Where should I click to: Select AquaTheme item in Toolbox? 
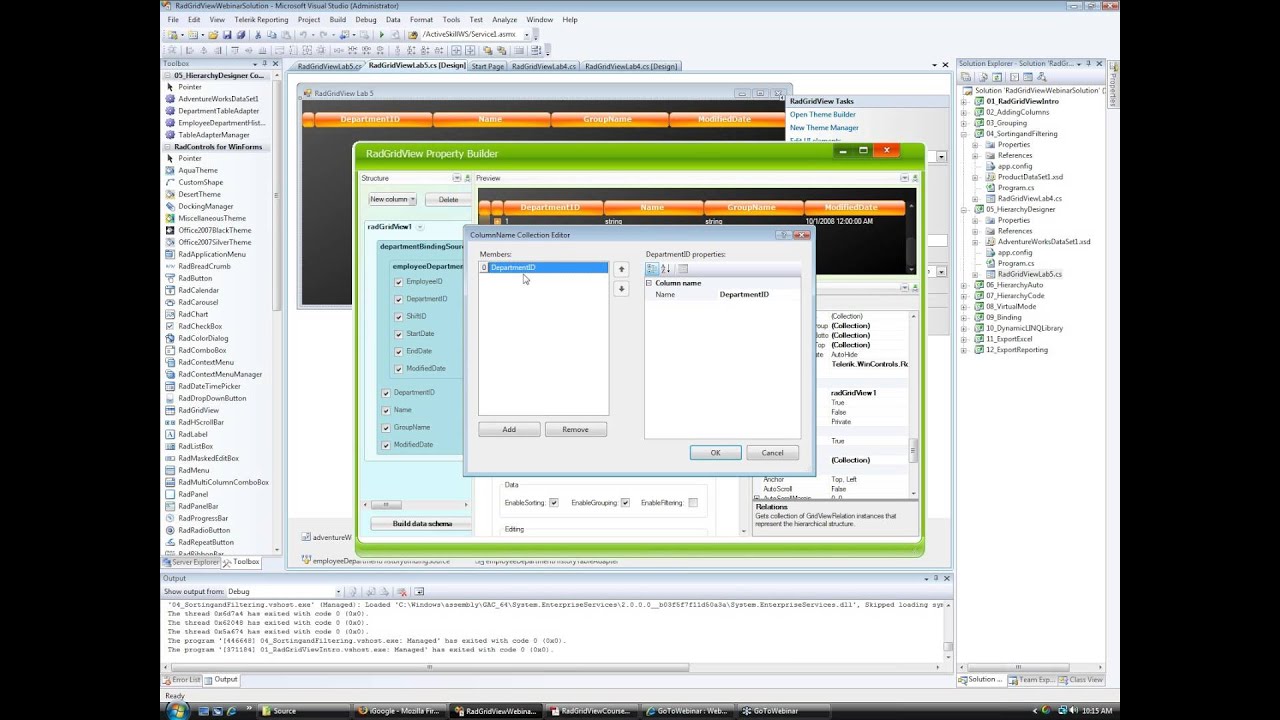(x=198, y=170)
